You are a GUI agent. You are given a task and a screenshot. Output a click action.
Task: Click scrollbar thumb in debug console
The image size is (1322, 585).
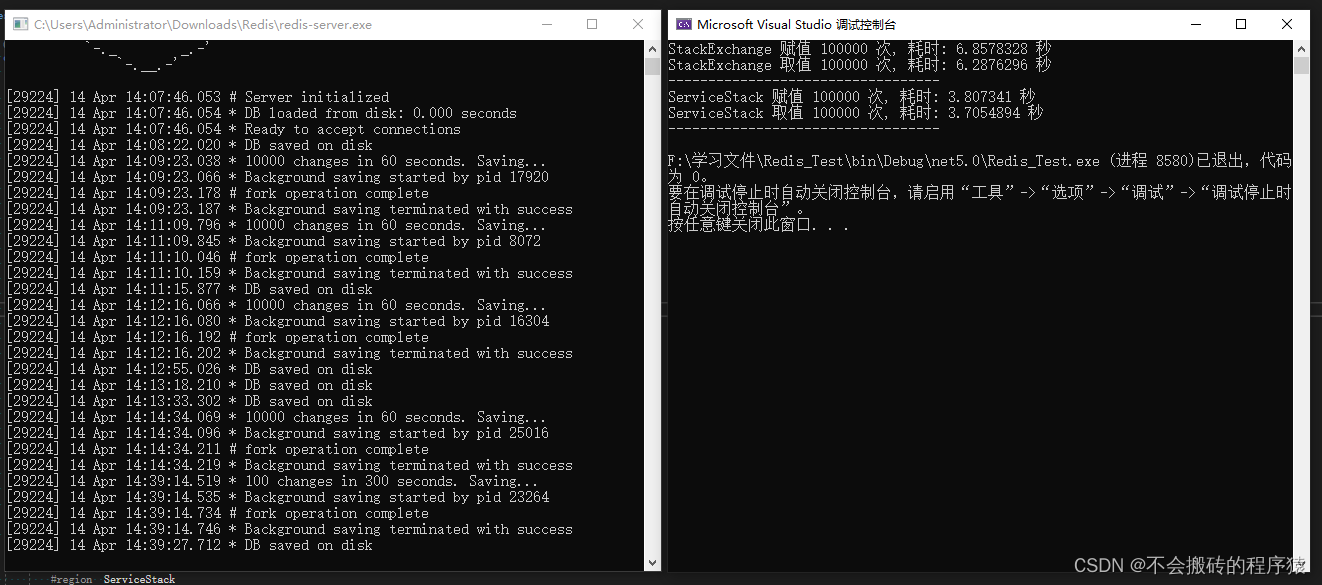1301,66
